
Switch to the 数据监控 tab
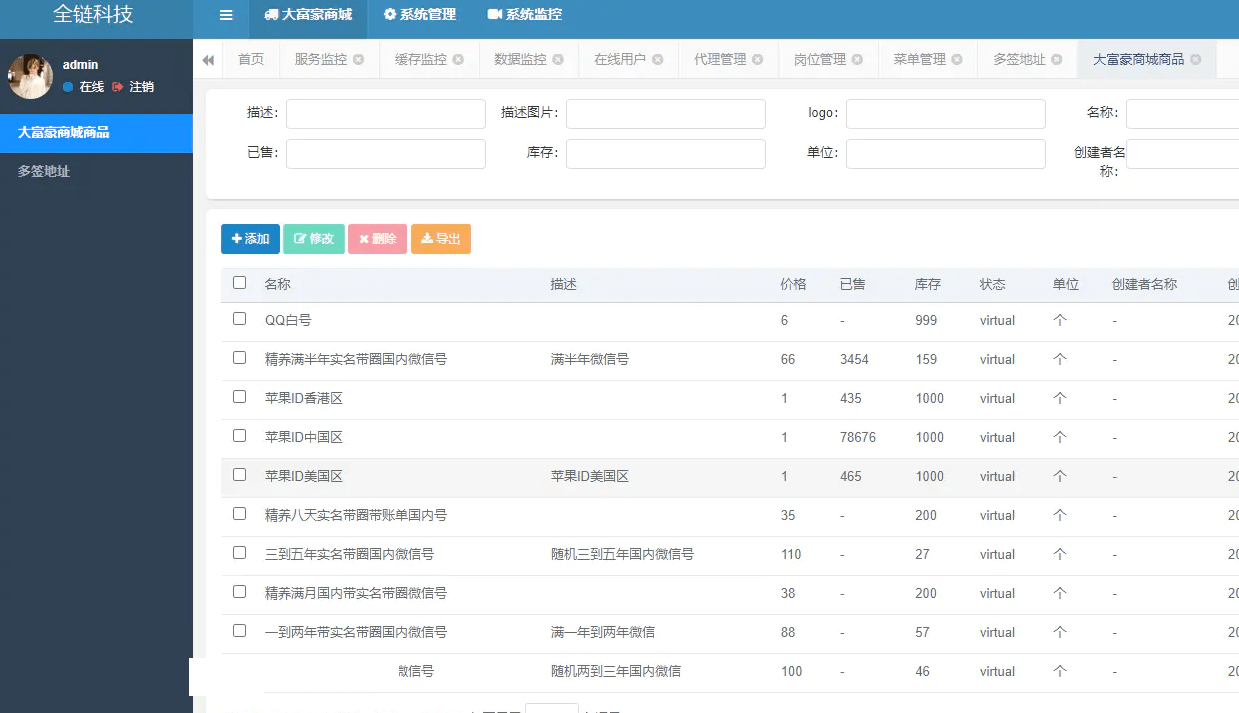coord(520,60)
